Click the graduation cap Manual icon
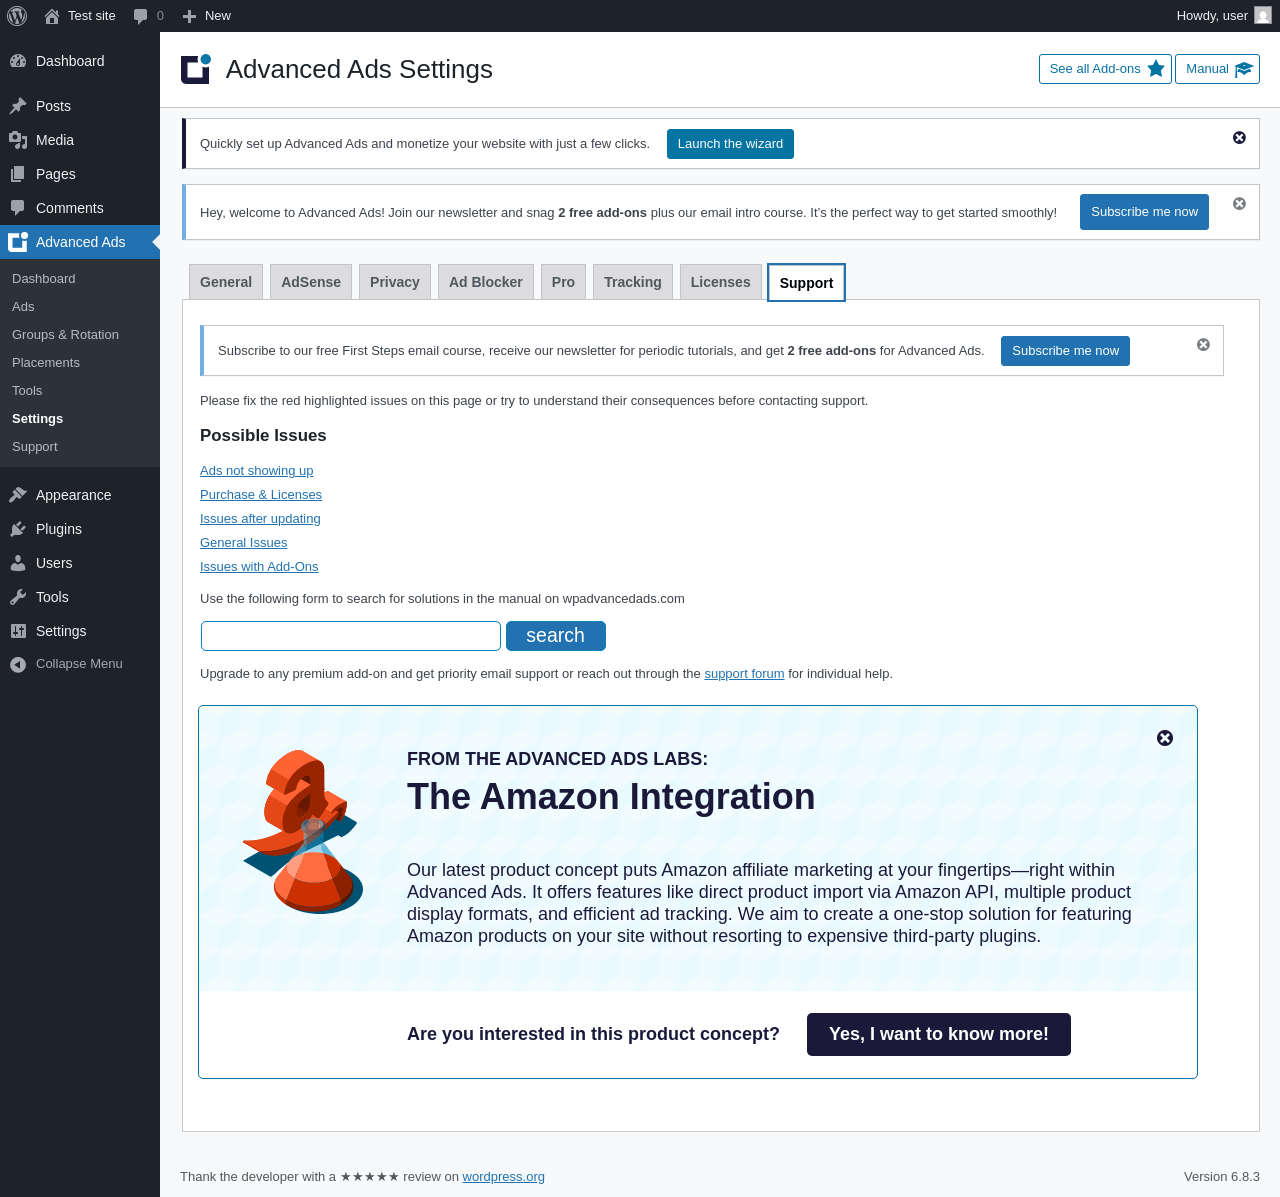This screenshot has height=1197, width=1280. click(x=1243, y=69)
